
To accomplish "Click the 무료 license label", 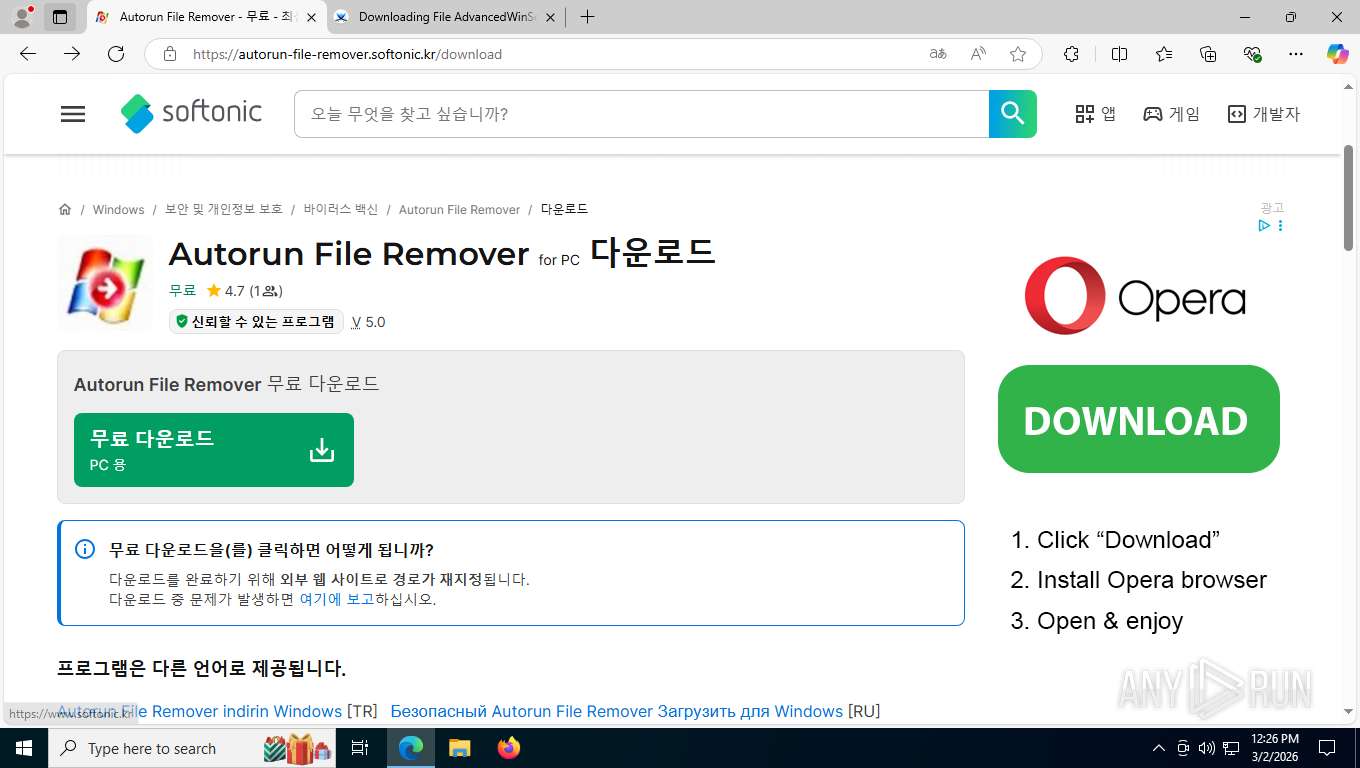I will [x=182, y=291].
